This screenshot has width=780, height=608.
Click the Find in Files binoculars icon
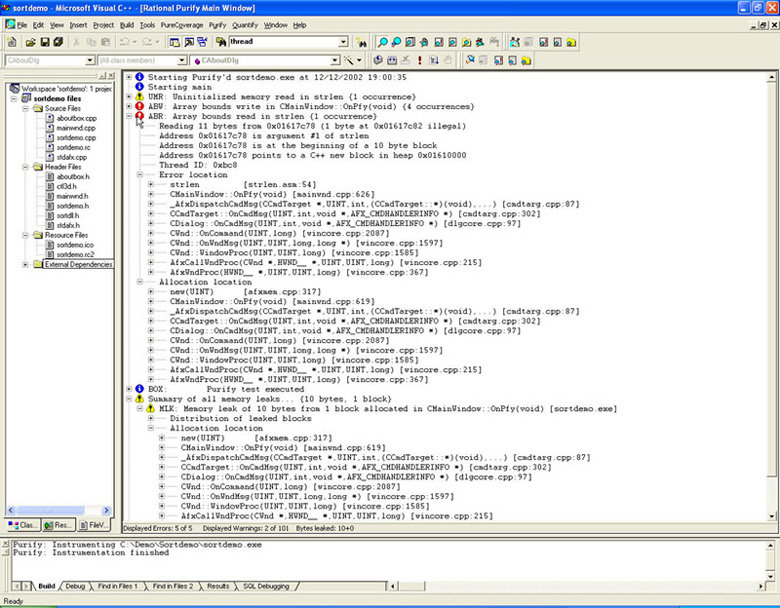pyautogui.click(x=220, y=43)
